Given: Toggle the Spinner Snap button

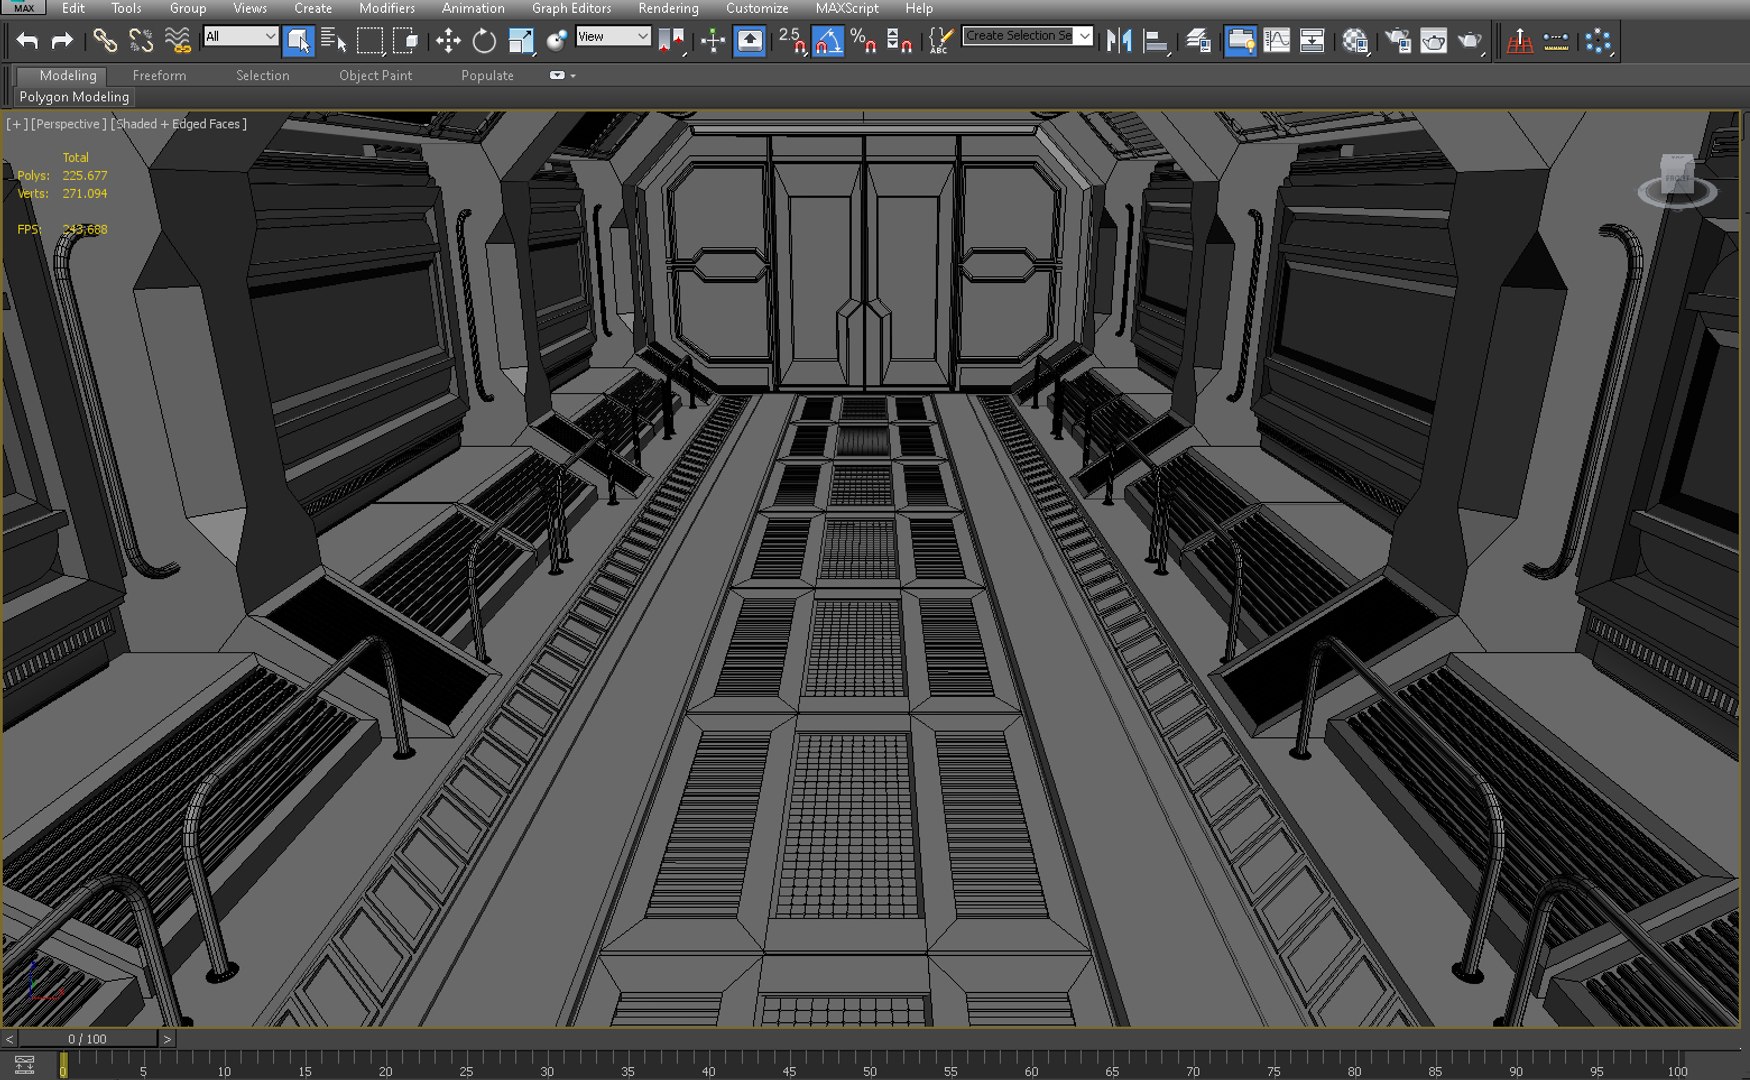Looking at the screenshot, I should click(899, 41).
